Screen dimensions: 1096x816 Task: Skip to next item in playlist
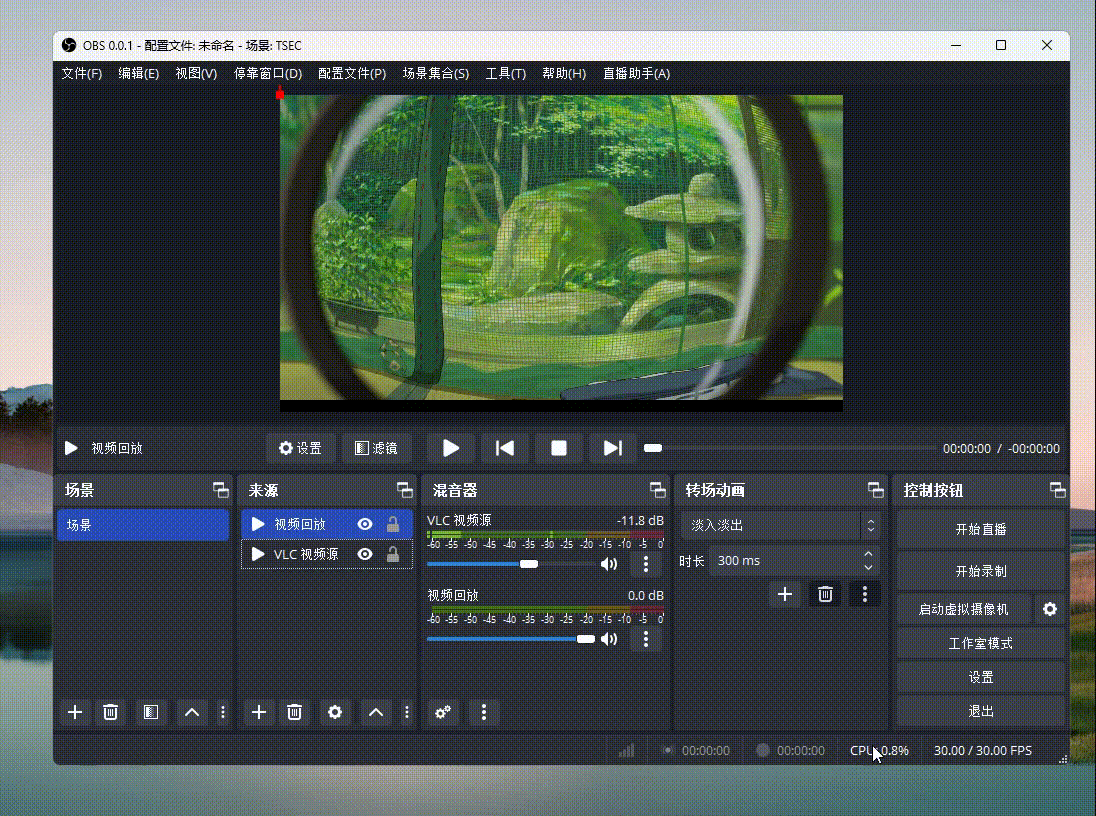[x=612, y=448]
